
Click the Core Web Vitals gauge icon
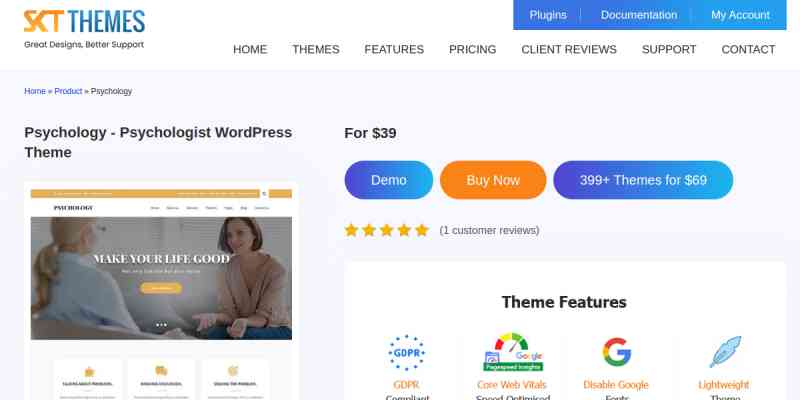(x=513, y=352)
